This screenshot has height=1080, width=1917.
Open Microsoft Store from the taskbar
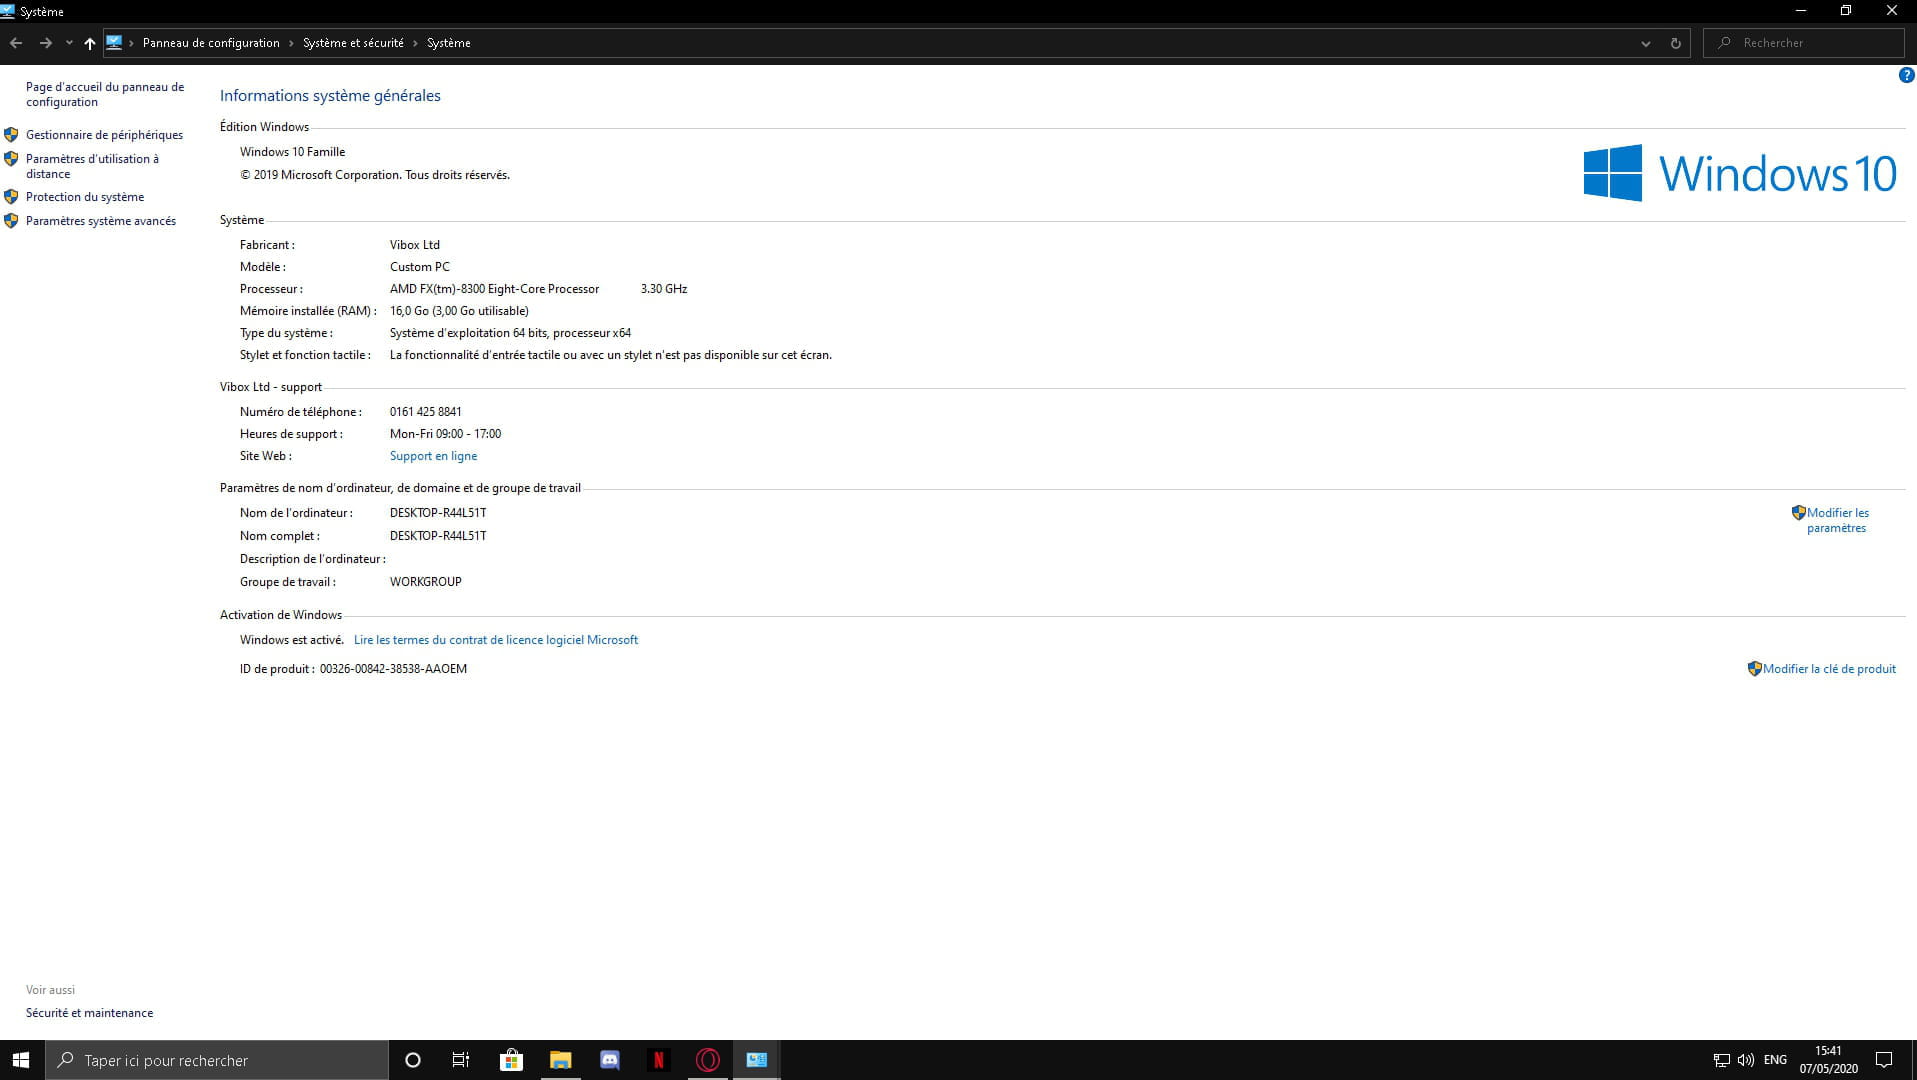point(511,1060)
